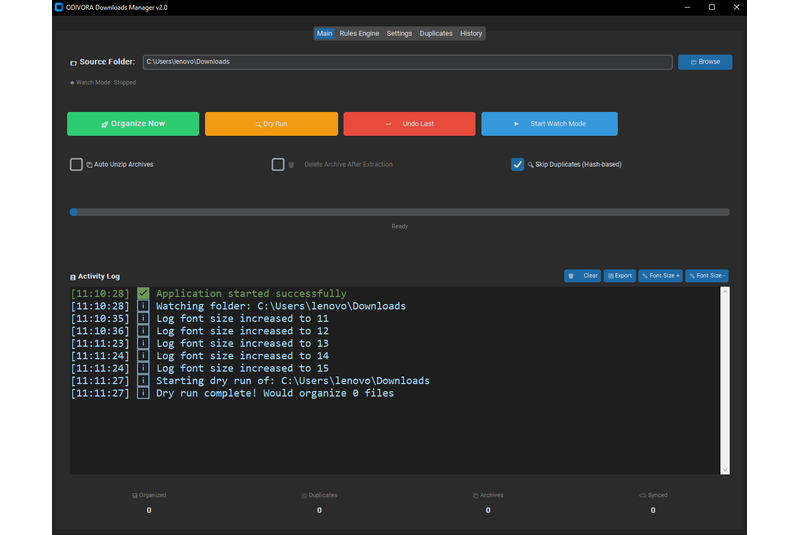Click the folder icon beside Source Folder
Screen dimensions: 800x535
[x=73, y=63]
